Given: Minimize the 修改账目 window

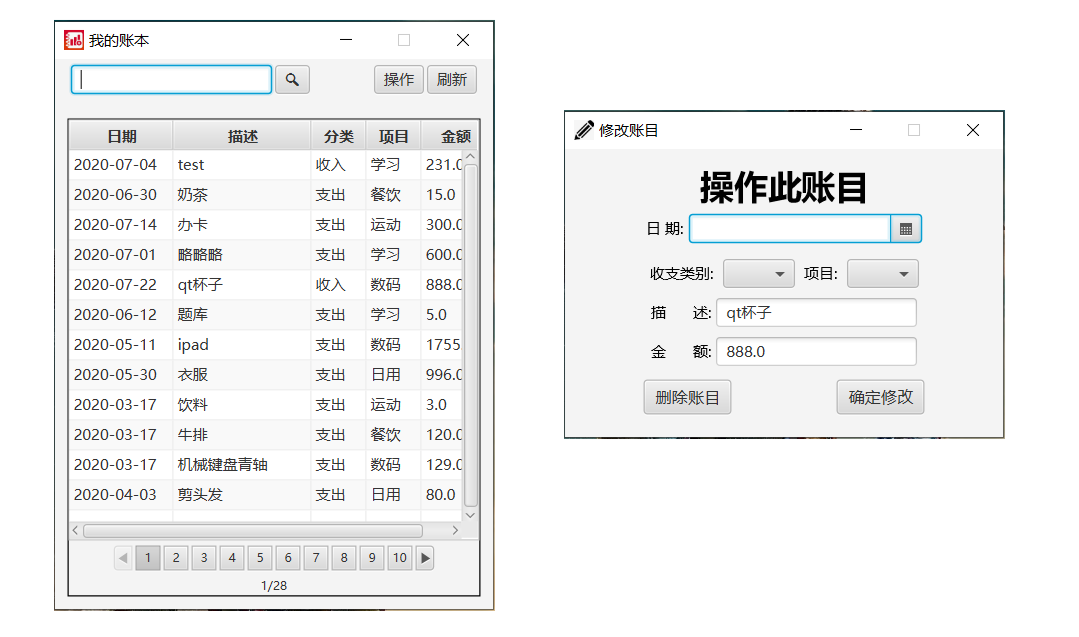Looking at the screenshot, I should pos(856,130).
